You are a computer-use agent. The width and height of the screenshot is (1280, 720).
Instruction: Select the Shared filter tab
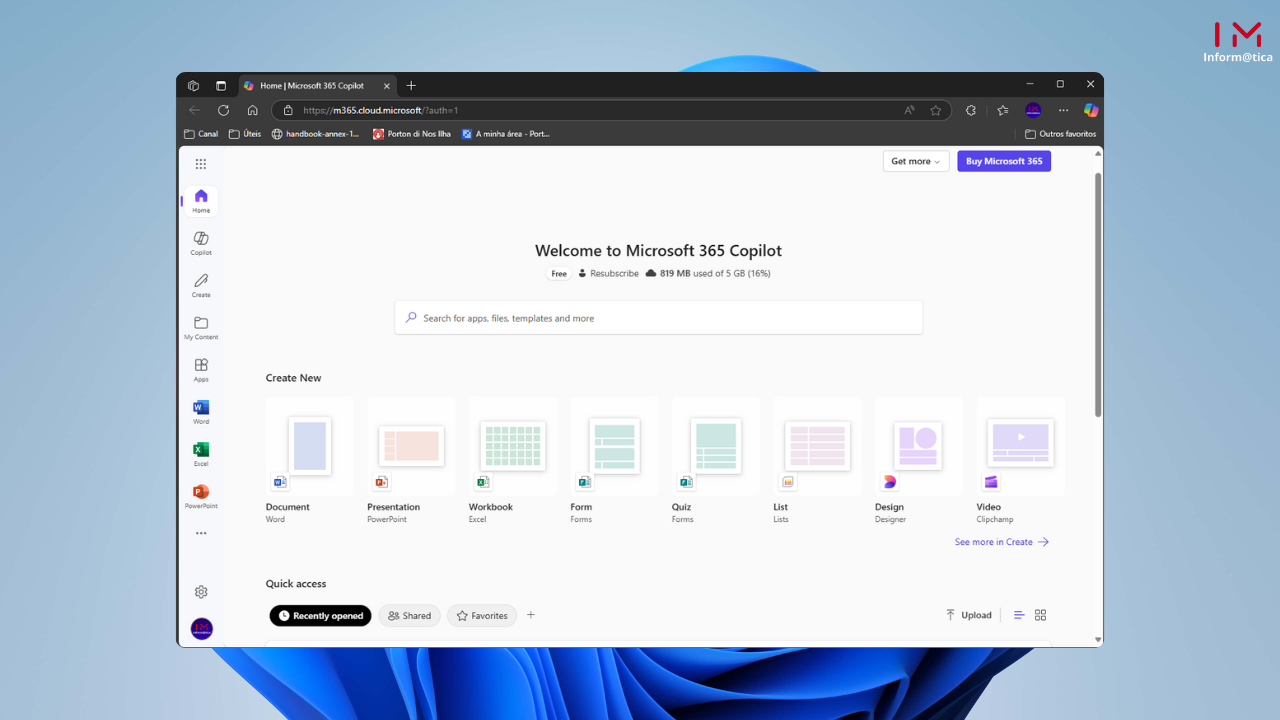coord(409,616)
